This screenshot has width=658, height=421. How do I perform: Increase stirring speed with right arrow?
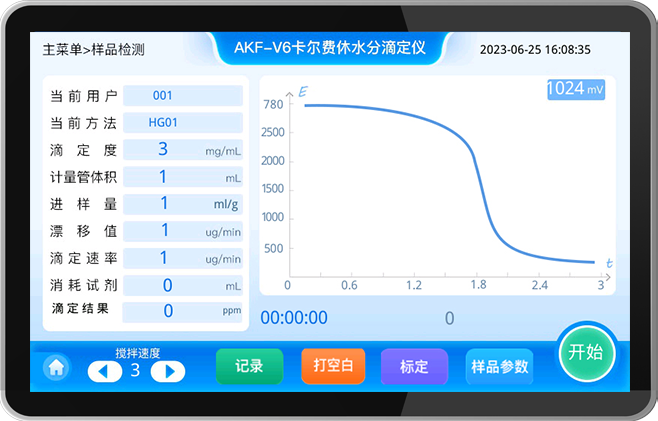(x=168, y=371)
